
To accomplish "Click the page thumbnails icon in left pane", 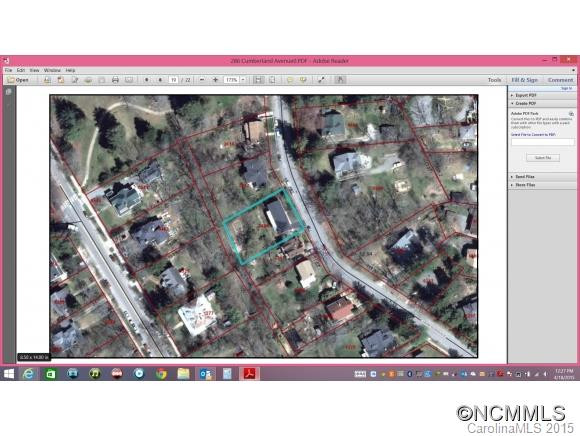I will pos(9,92).
